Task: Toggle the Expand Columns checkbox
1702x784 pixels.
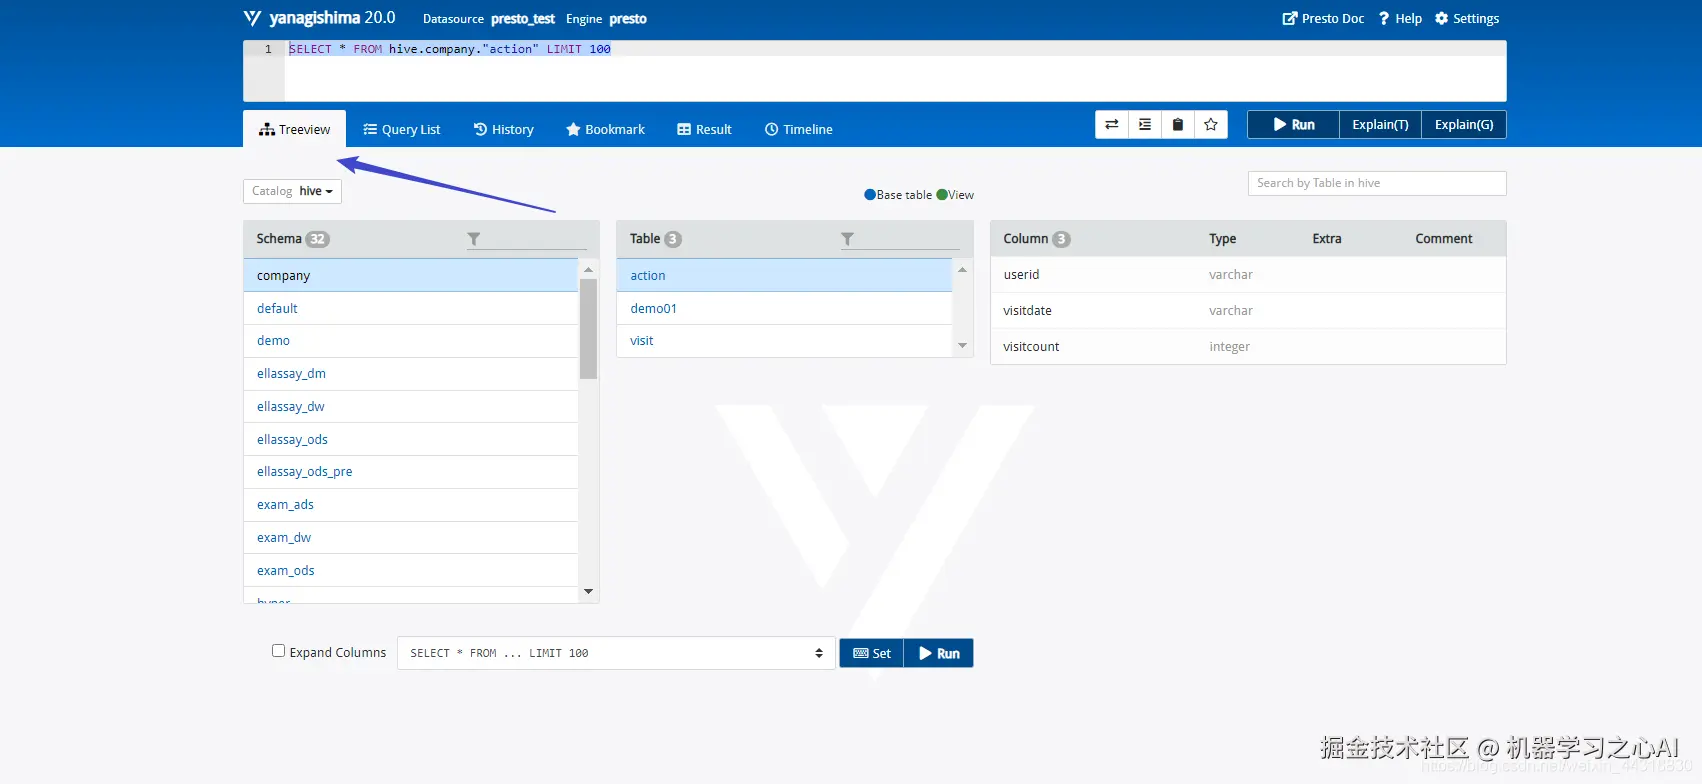Action: click(279, 651)
